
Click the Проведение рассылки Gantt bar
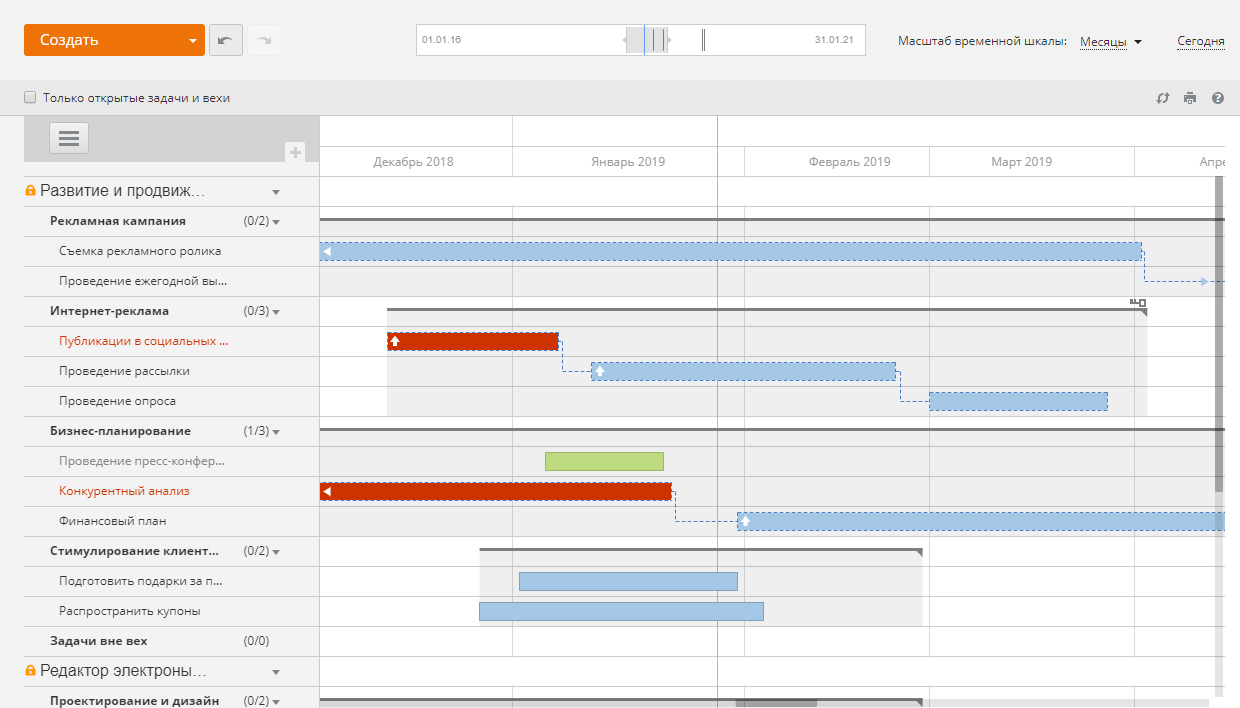pos(743,371)
